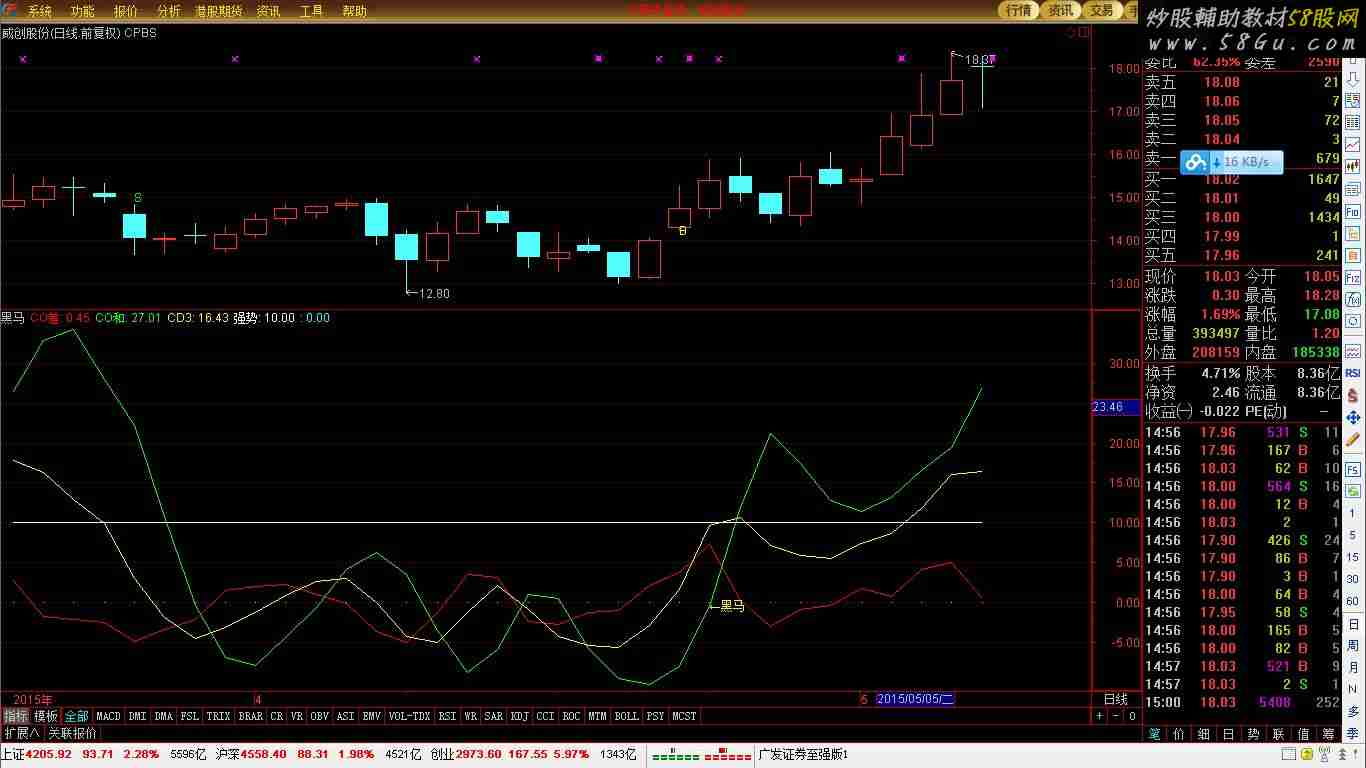Select the MCST indicator tab
The width and height of the screenshot is (1366, 768).
685,716
